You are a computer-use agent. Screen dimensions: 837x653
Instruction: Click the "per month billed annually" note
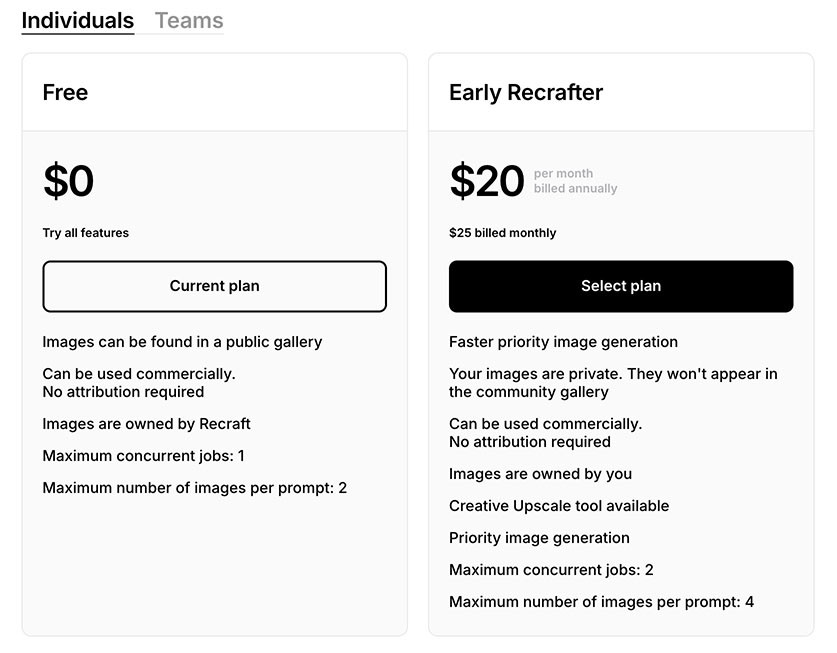pyautogui.click(x=575, y=181)
